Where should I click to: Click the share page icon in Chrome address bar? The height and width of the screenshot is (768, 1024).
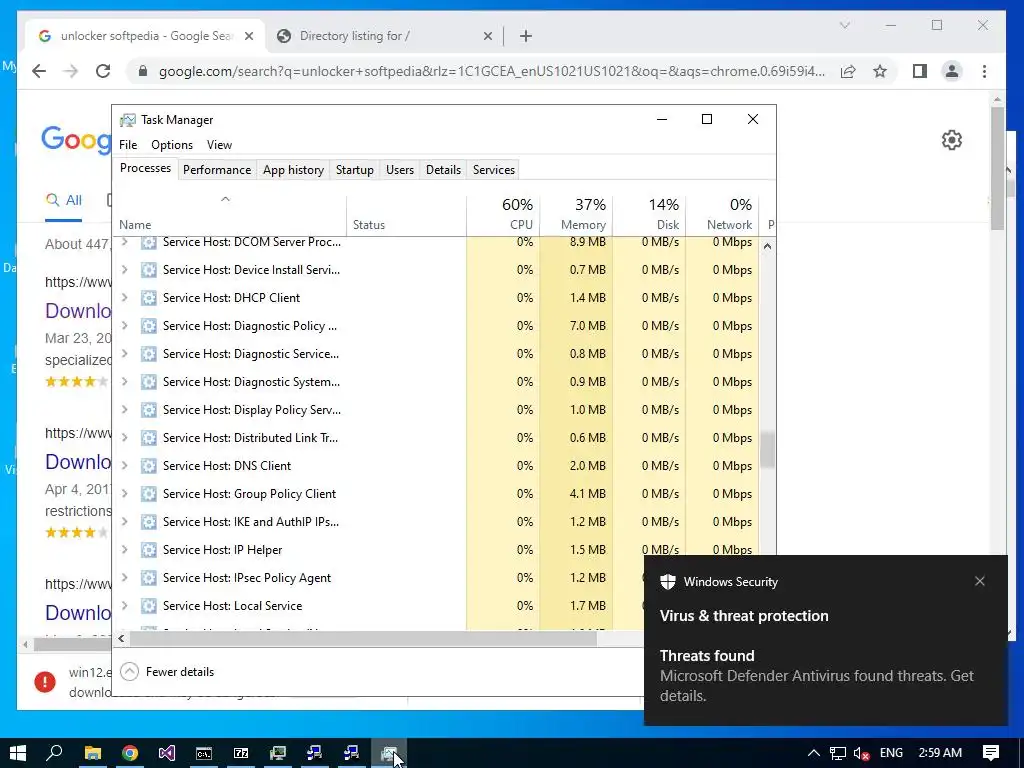pyautogui.click(x=848, y=71)
